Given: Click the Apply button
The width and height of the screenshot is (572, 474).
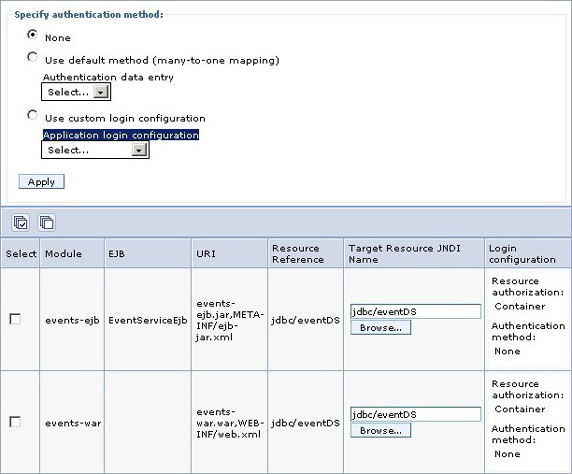Looking at the screenshot, I should point(42,182).
